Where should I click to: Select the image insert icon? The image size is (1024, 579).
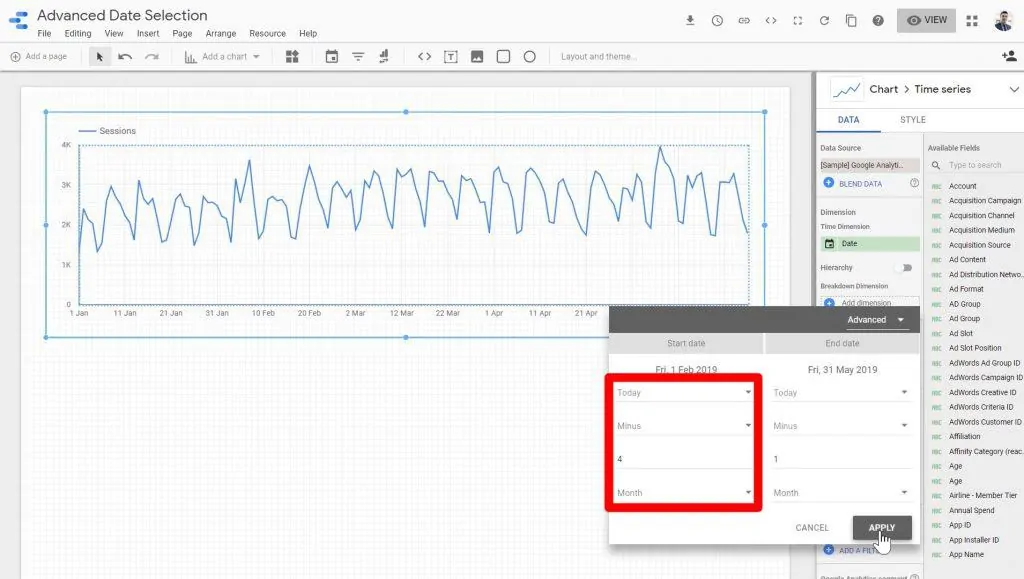tap(477, 57)
